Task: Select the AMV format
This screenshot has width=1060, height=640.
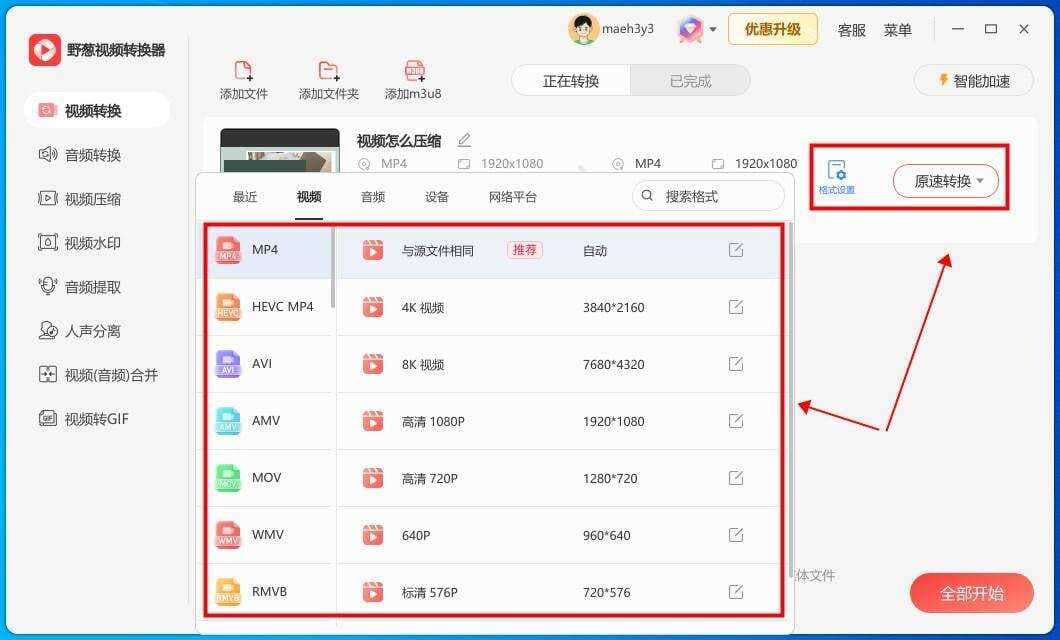Action: pyautogui.click(x=269, y=420)
